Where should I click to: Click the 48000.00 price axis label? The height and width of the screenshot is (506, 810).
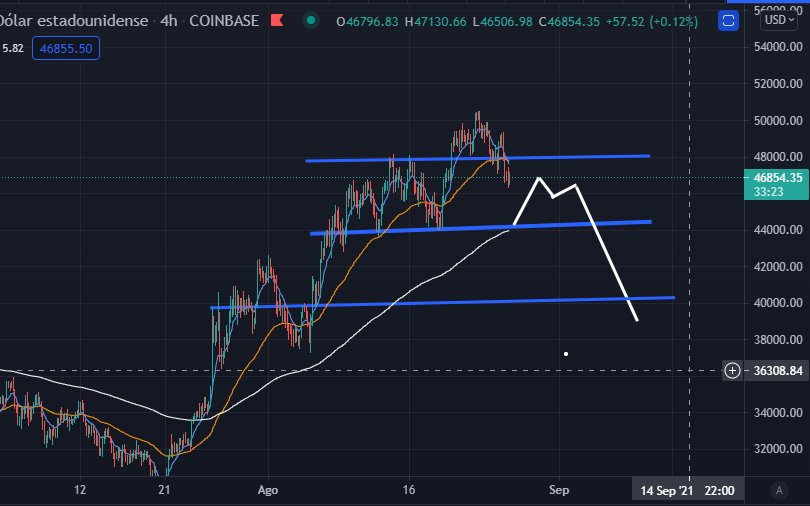[778, 156]
